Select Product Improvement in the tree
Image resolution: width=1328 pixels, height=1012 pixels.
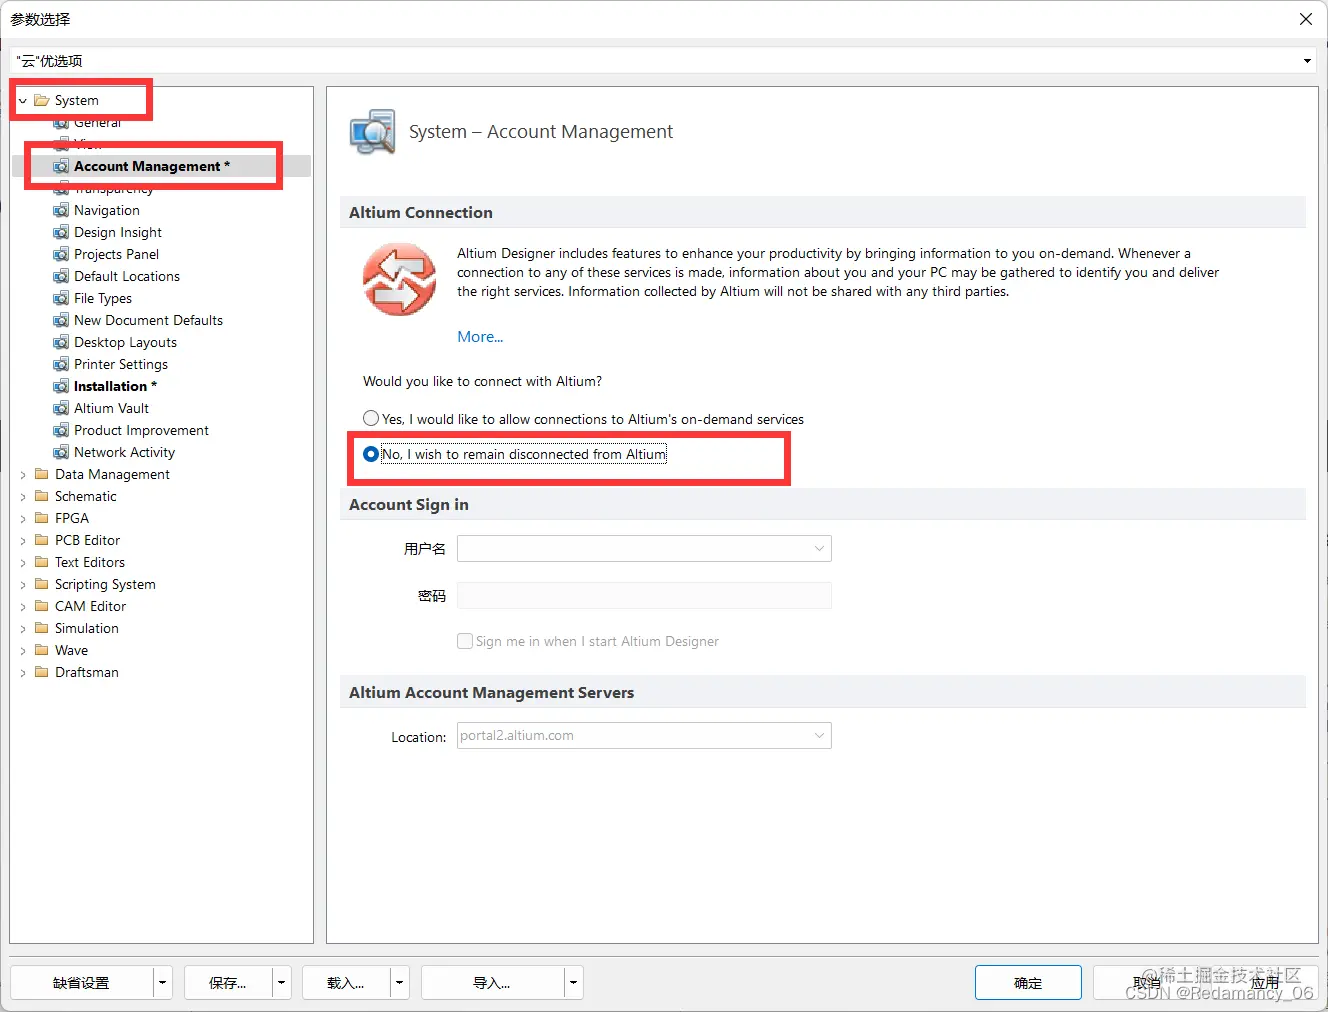[141, 430]
